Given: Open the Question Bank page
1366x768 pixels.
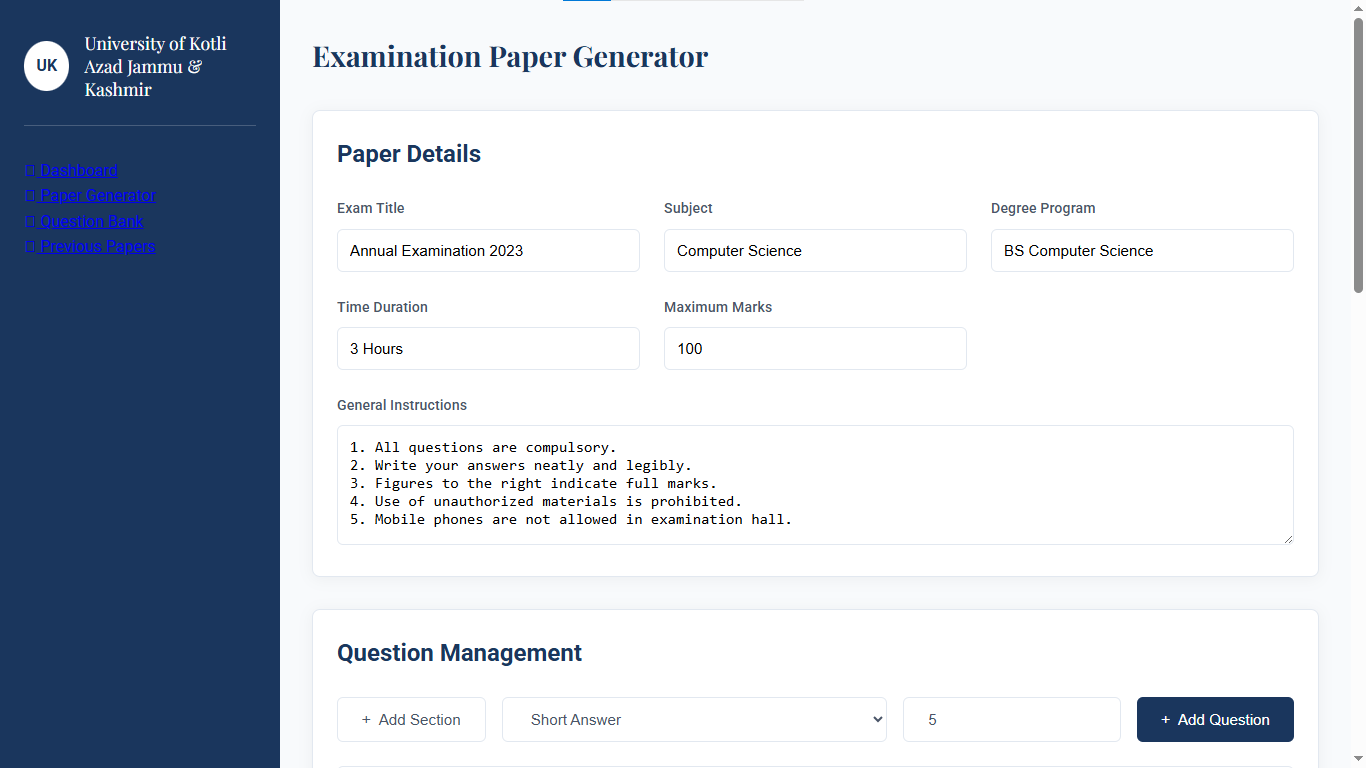Looking at the screenshot, I should point(84,221).
